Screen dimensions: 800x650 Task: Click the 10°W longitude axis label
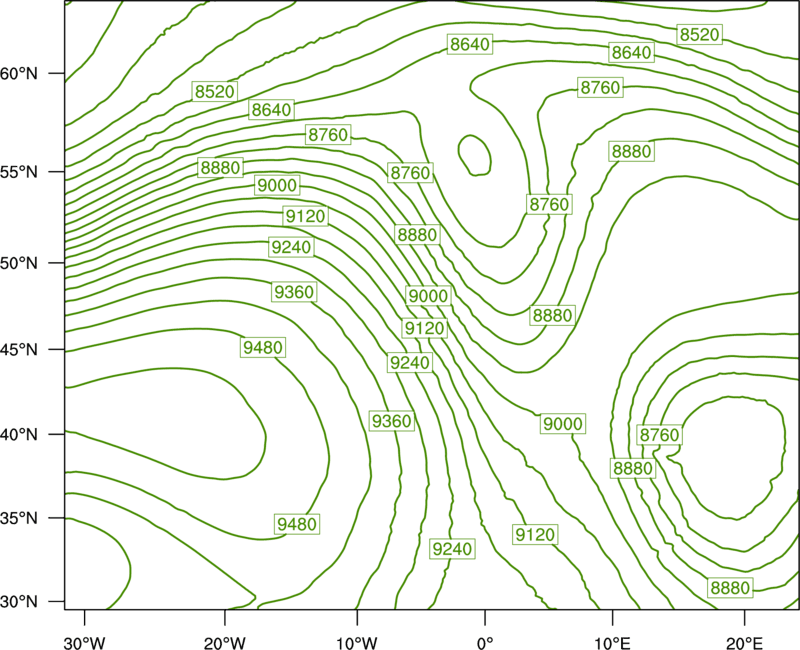click(356, 642)
